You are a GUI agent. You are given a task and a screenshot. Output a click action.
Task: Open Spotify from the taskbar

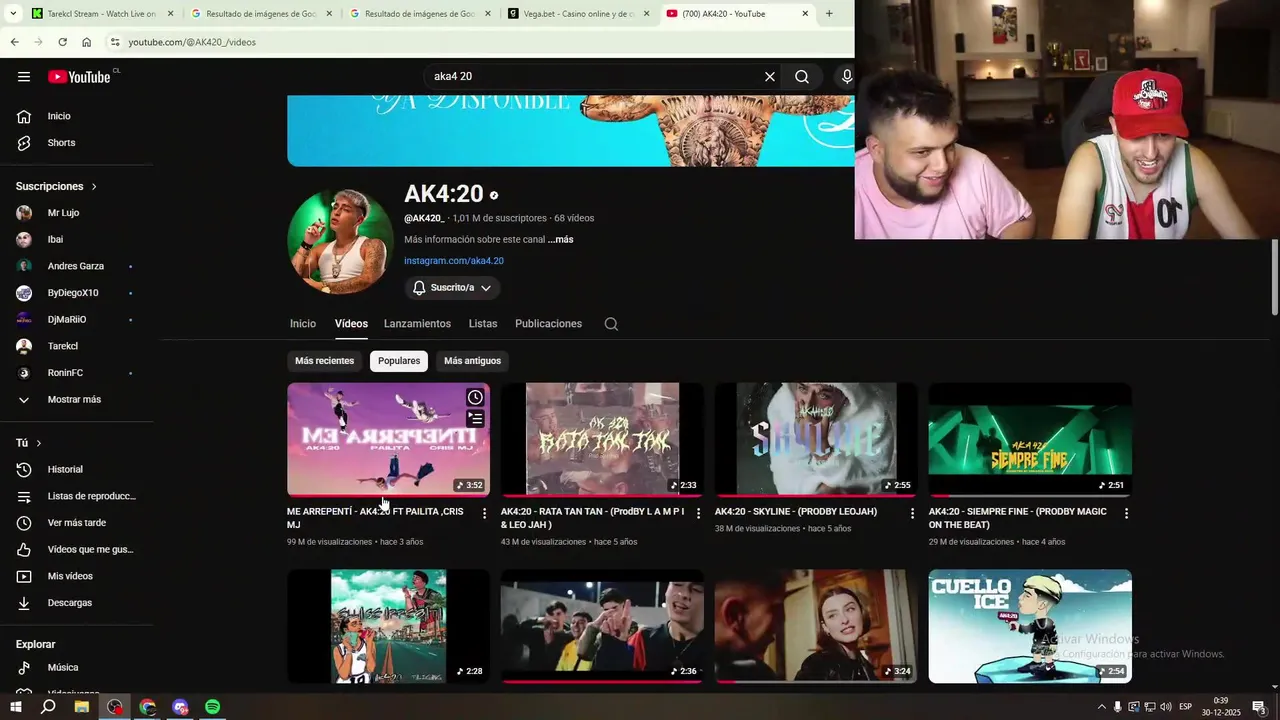213,707
